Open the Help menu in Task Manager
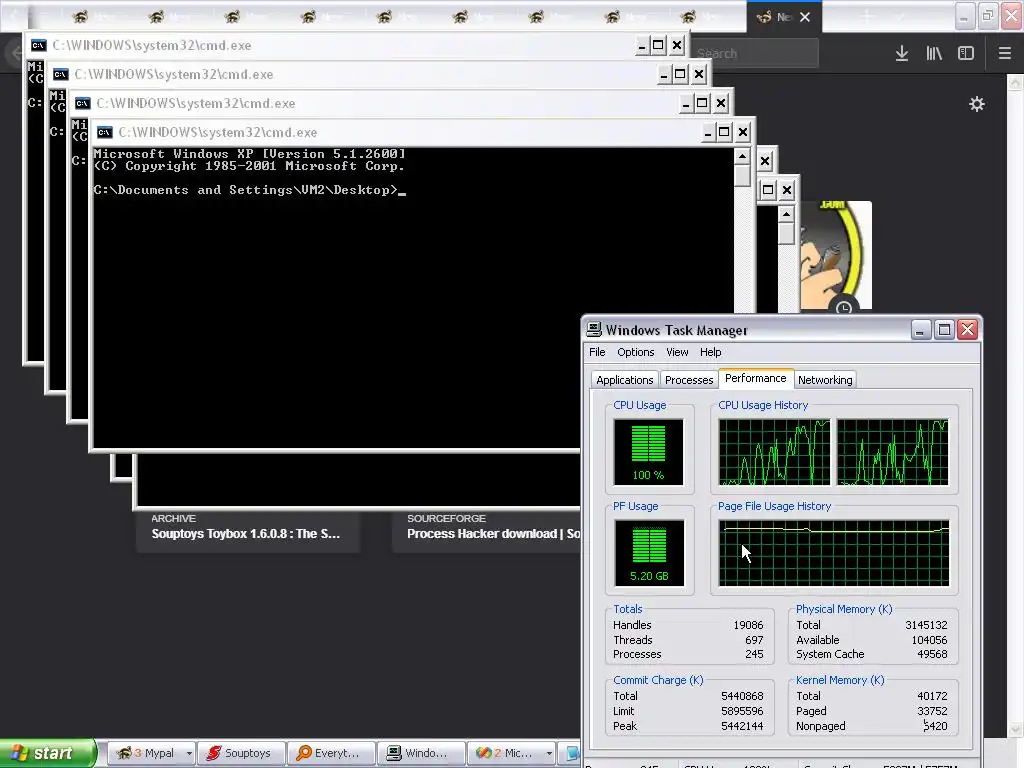Image resolution: width=1024 pixels, height=768 pixels. 711,352
